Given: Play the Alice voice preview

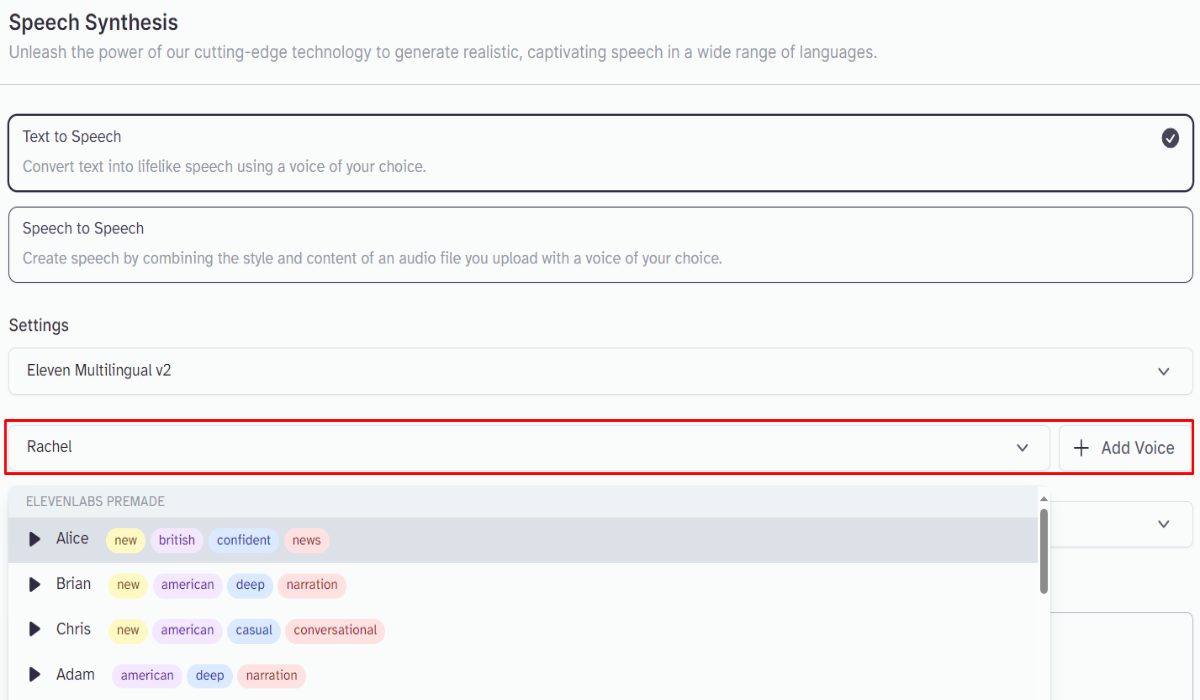Looking at the screenshot, I should [x=35, y=540].
